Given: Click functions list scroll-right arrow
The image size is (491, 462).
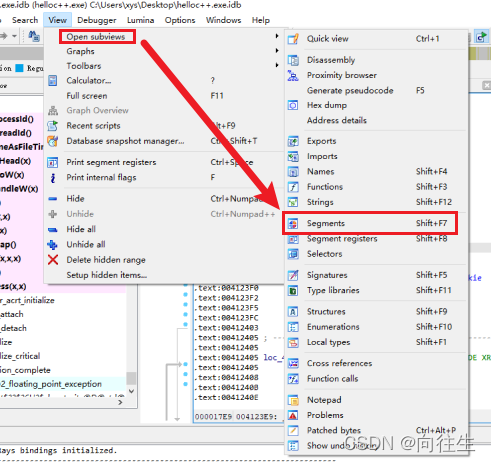Looking at the screenshot, I should tap(120, 402).
